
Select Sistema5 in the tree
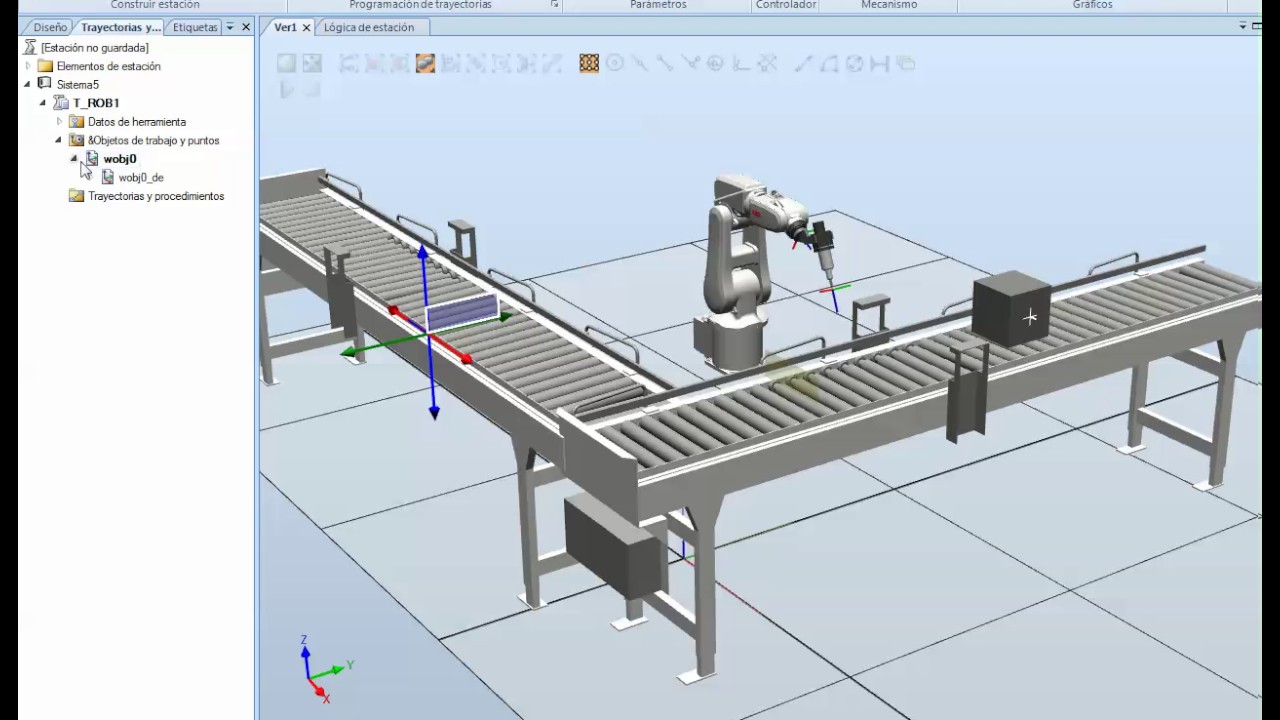[78, 84]
